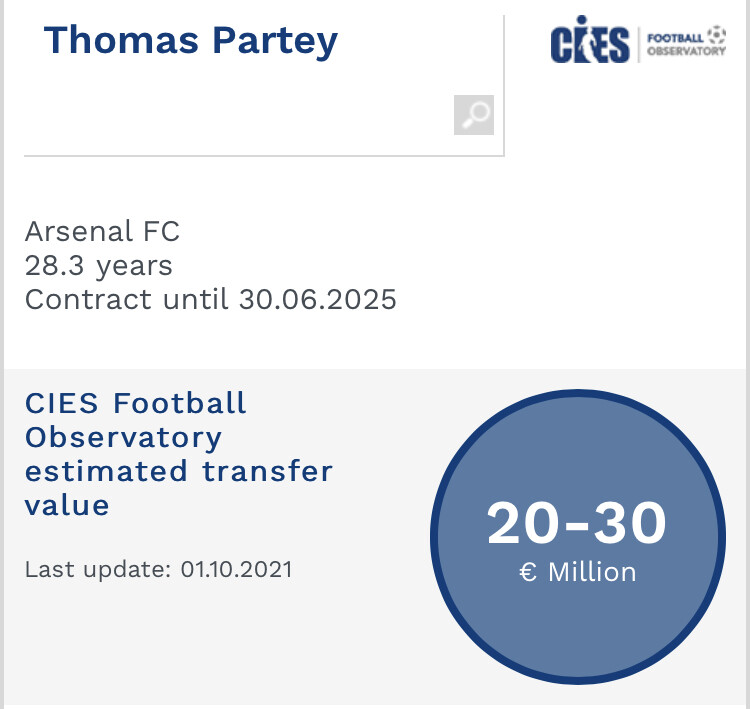
Task: Click the vertical divider in the logo
Action: tap(639, 44)
